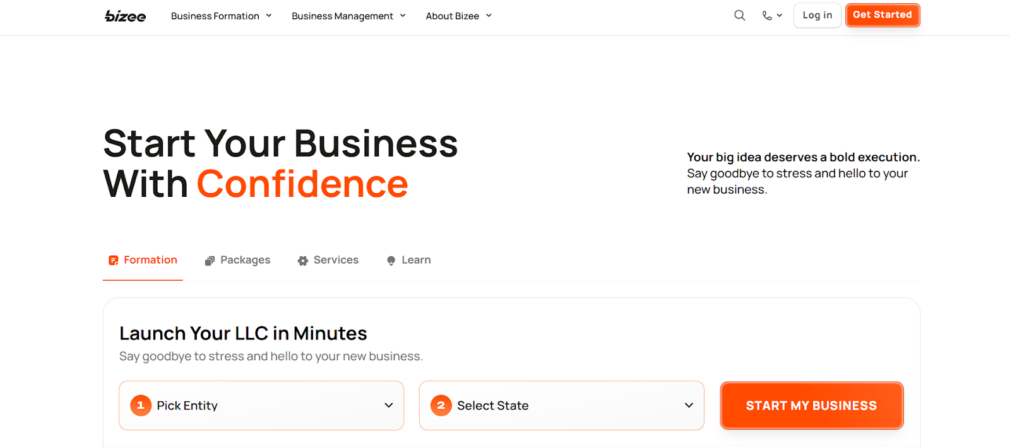Click the orange step 2 badge
The image size is (1010, 448).
pyautogui.click(x=441, y=405)
